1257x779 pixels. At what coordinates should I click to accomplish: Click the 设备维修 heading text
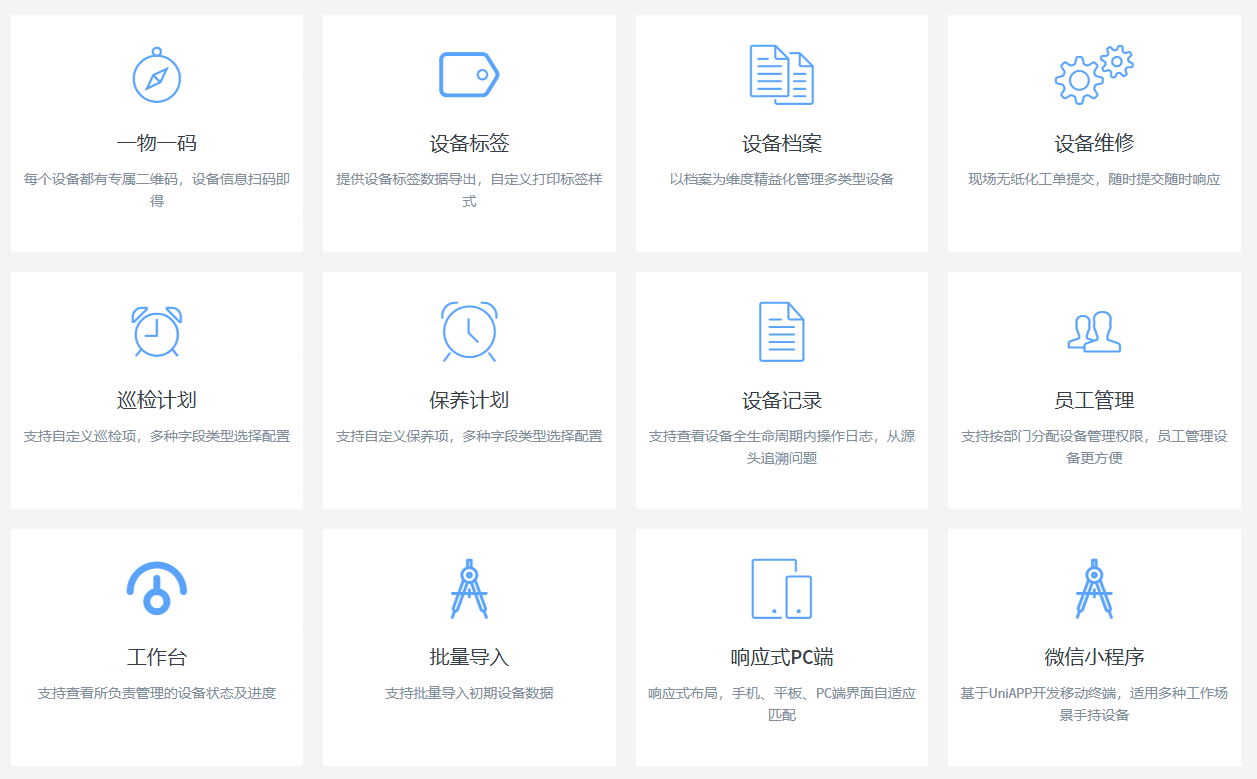[x=1094, y=140]
